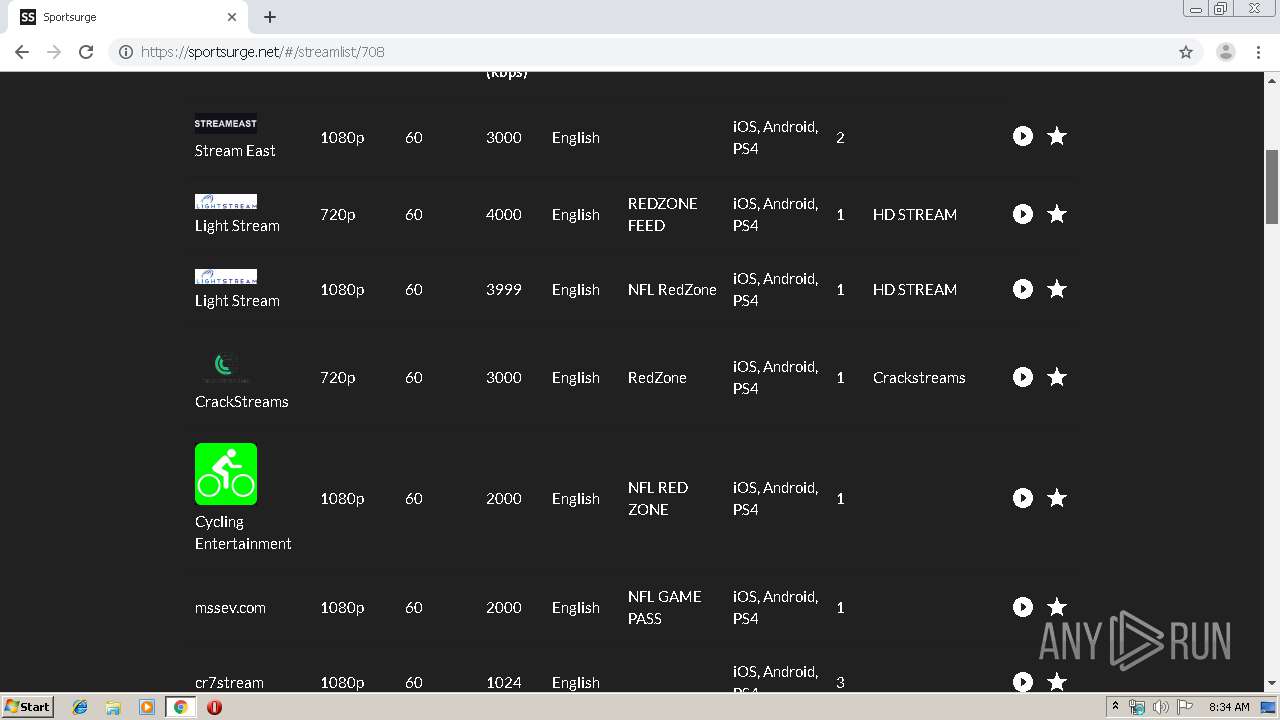Select the 3999 bitrate value

[x=504, y=290]
